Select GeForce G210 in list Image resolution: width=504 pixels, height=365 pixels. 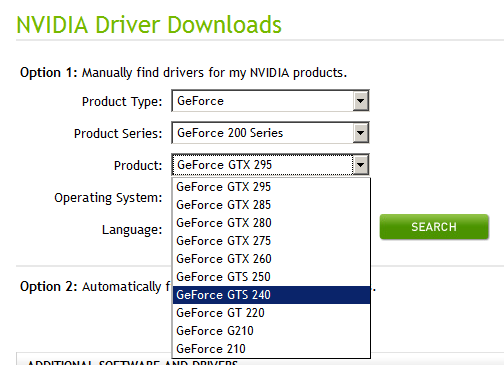click(x=271, y=331)
